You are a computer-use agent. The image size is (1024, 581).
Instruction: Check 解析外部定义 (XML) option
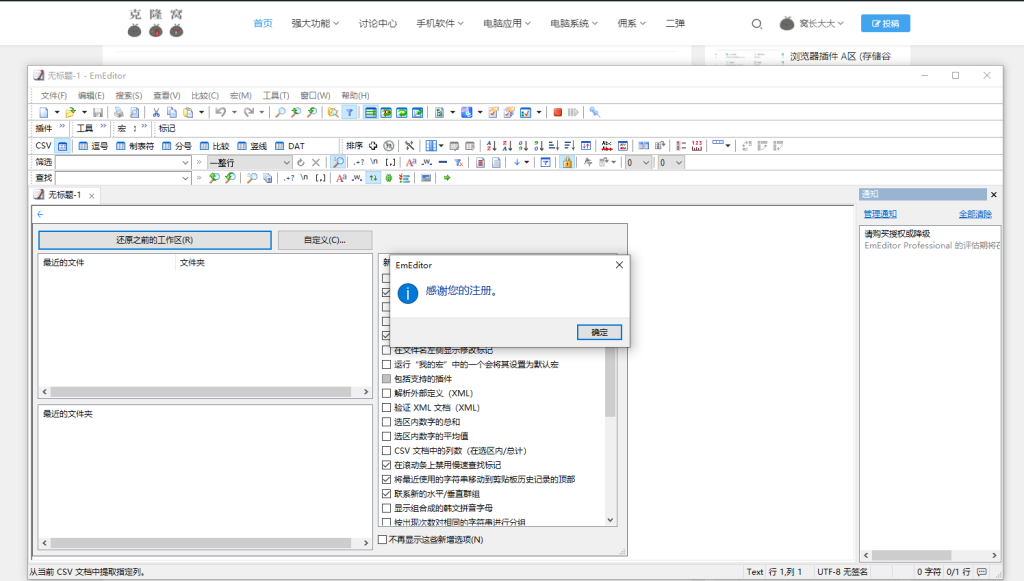[x=387, y=393]
